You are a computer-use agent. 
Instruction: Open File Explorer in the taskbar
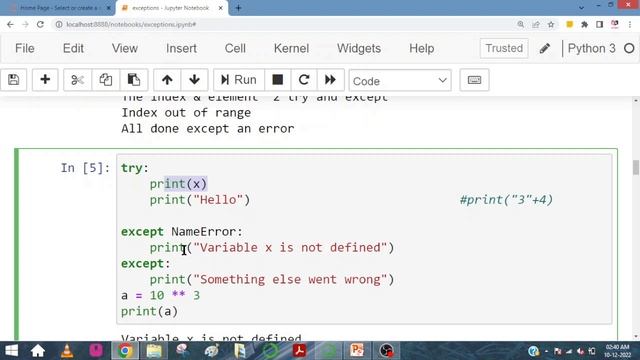point(154,351)
